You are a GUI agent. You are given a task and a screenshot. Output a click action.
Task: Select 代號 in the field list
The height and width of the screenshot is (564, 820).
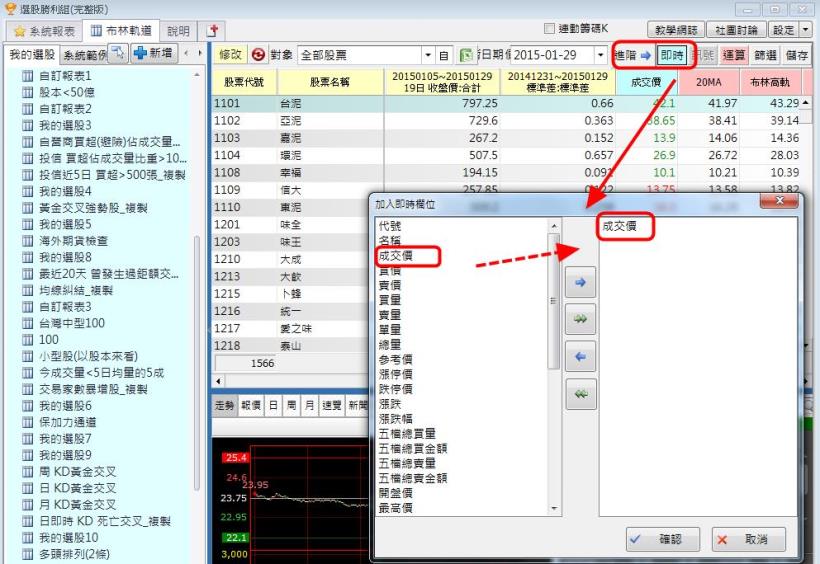tap(390, 226)
